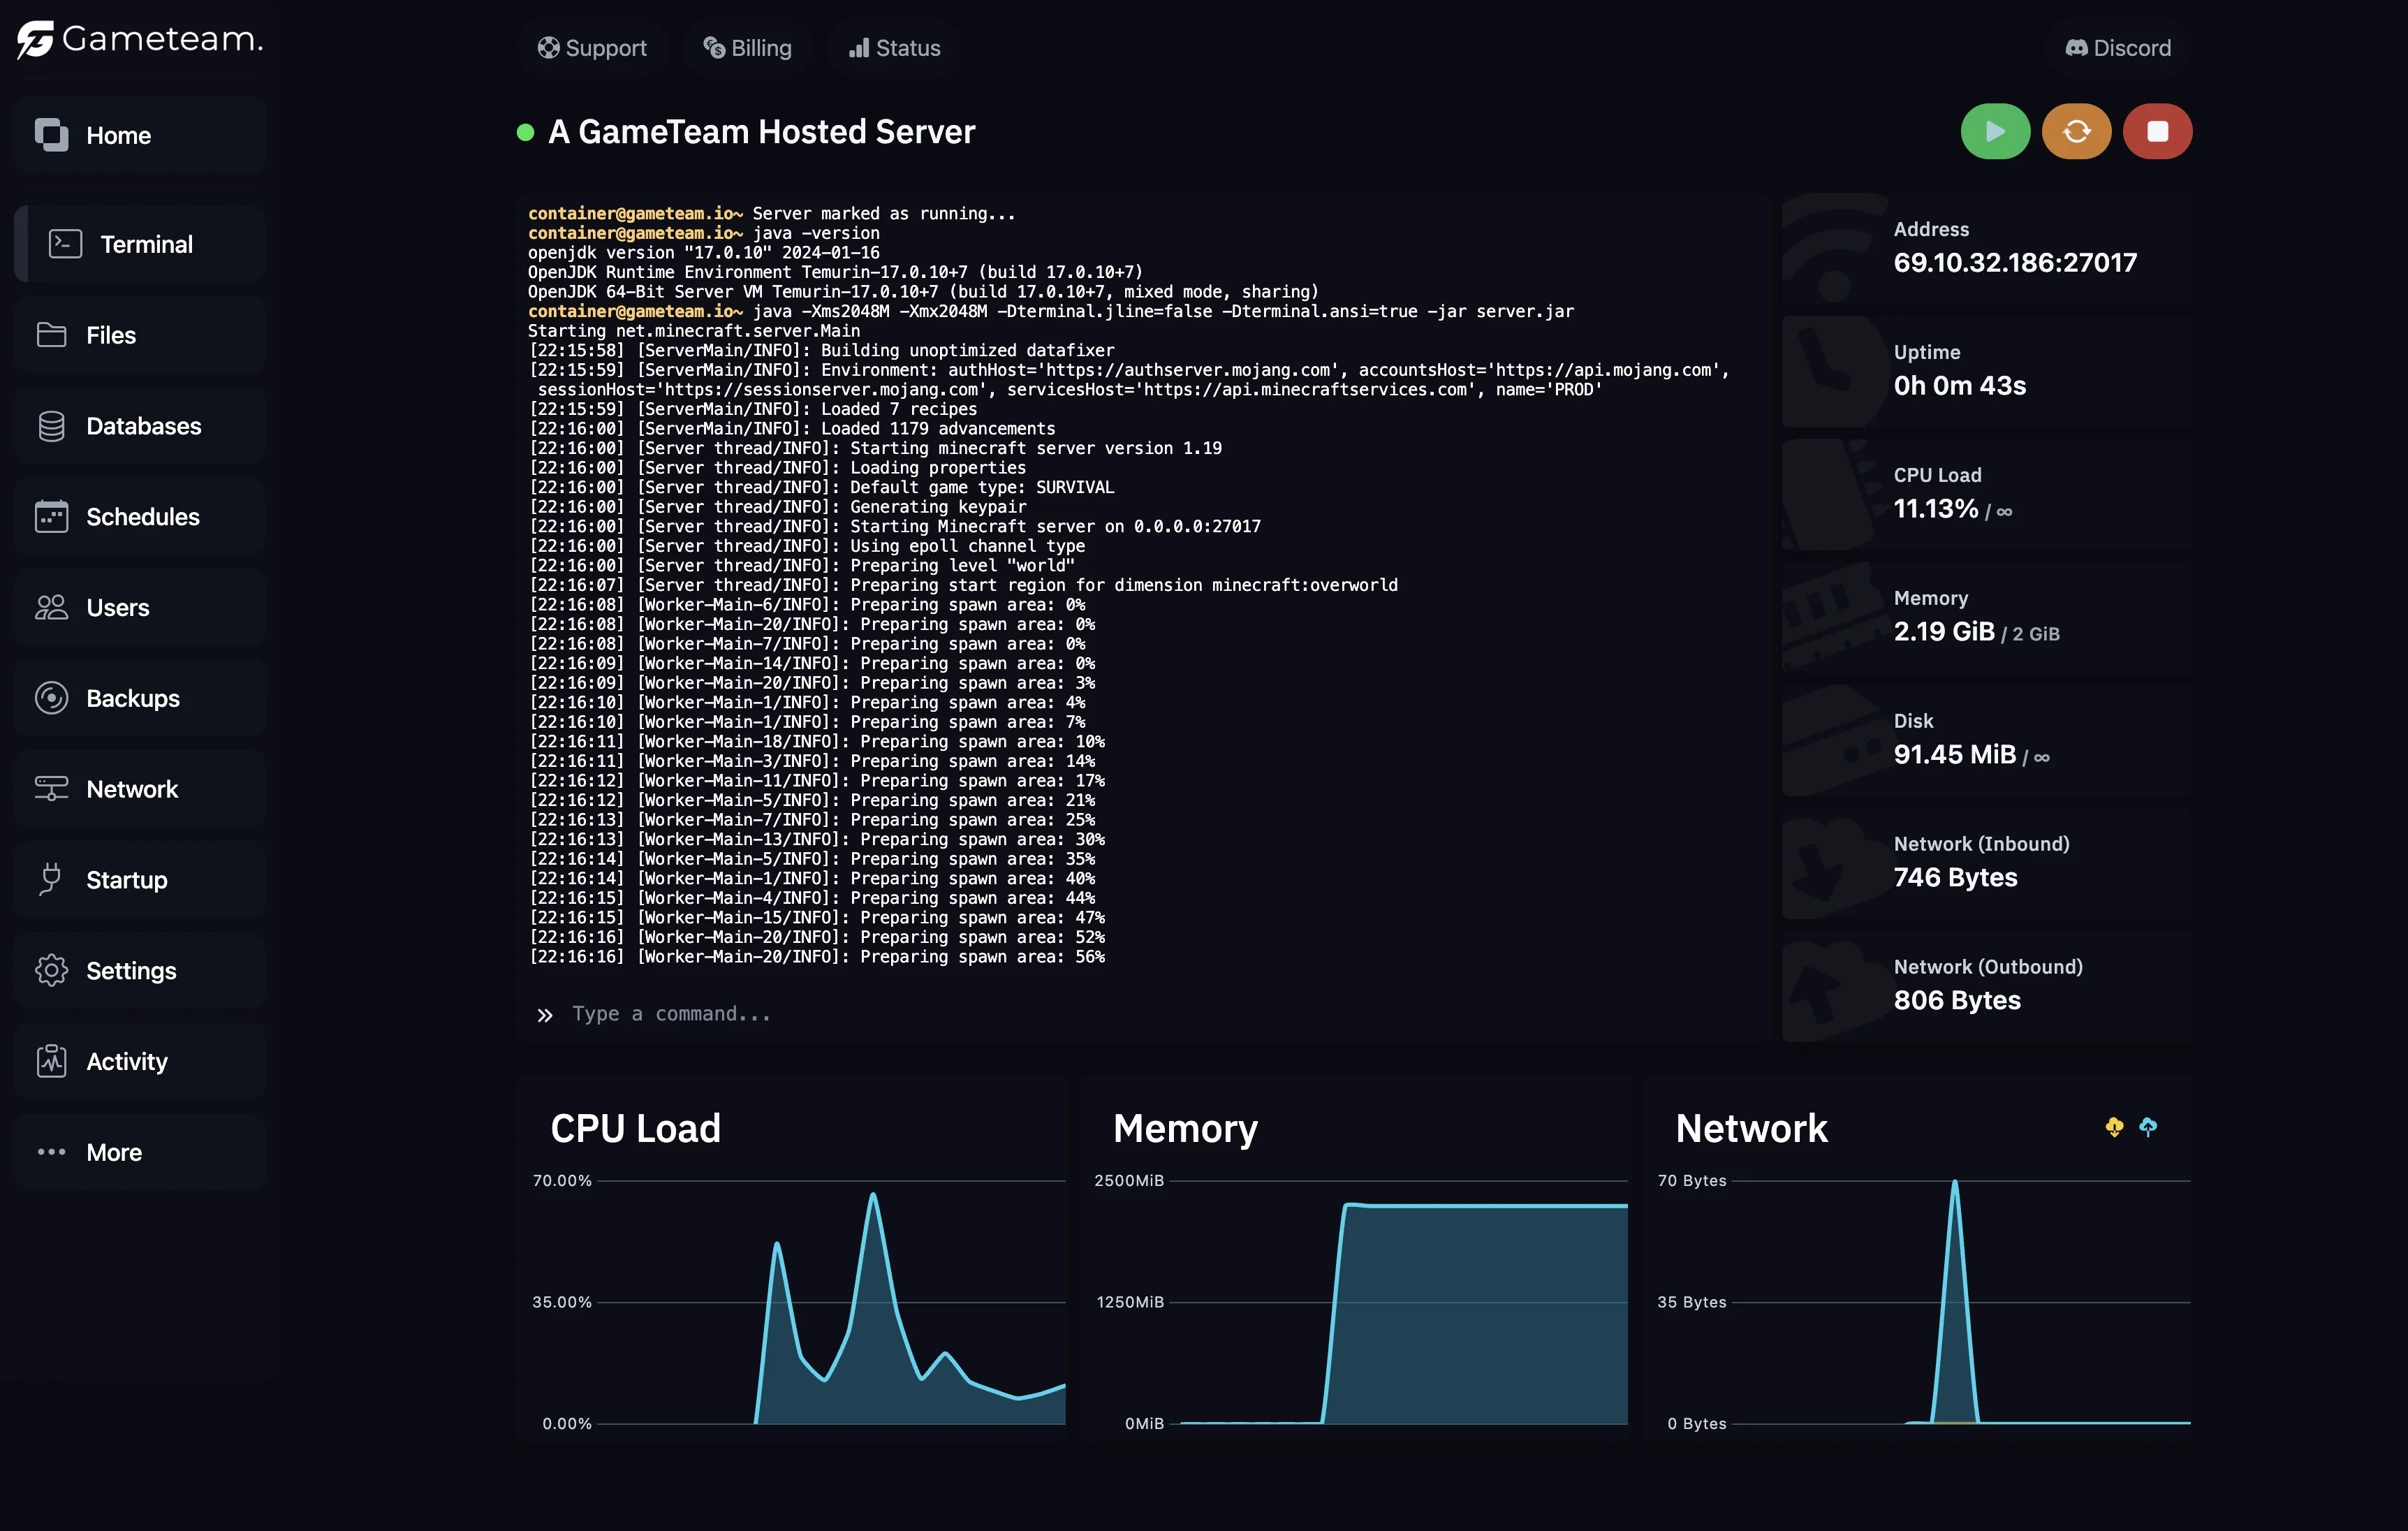2408x1531 pixels.
Task: Go to Startup label in sidebar
Action: [x=127, y=880]
